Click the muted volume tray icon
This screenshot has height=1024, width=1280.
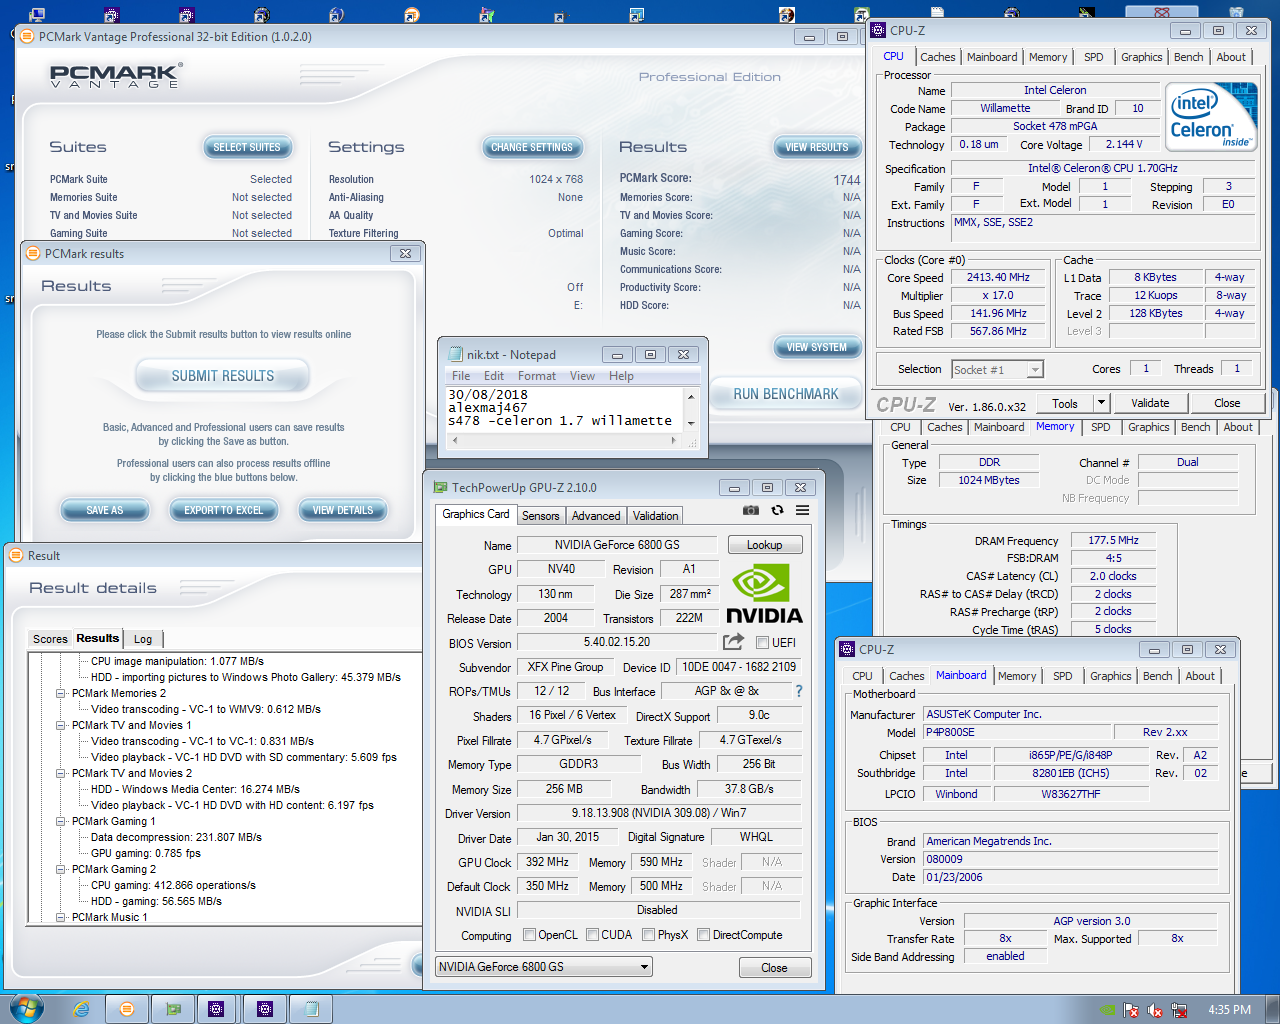(x=1155, y=1010)
